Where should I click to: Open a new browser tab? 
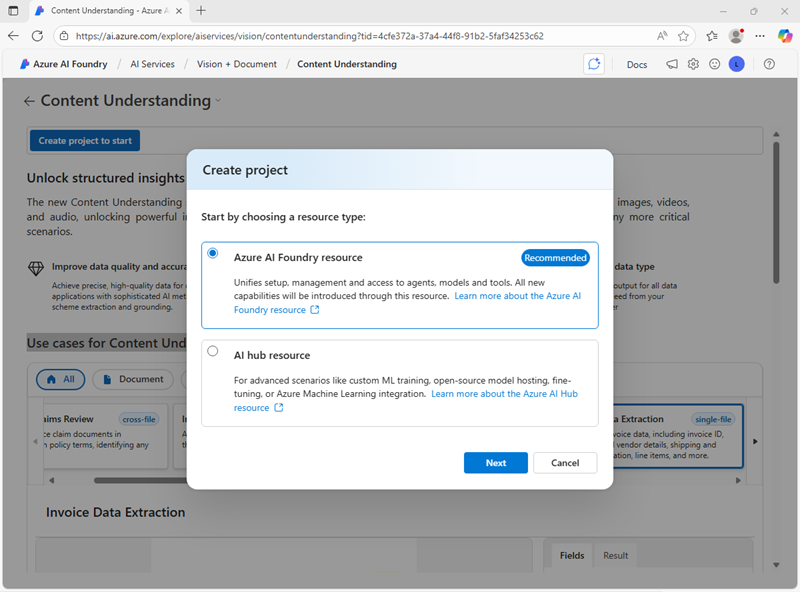[x=201, y=10]
